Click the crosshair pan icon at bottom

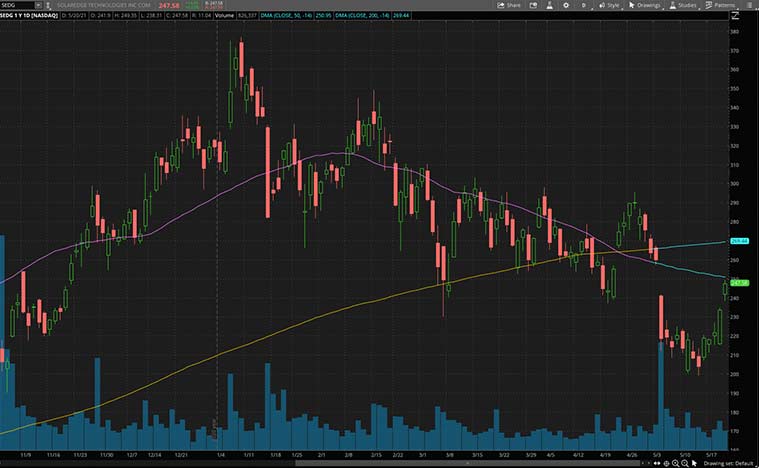[x=666, y=462]
